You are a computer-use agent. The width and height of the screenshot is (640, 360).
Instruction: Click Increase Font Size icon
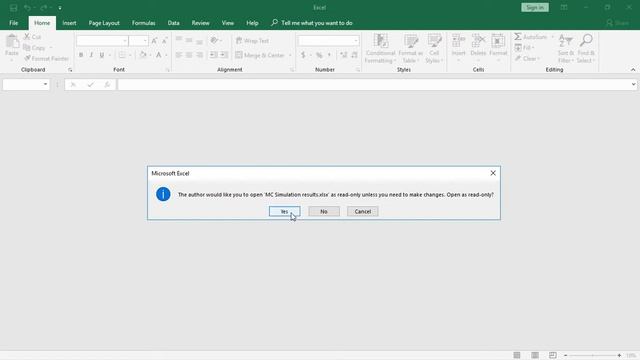(x=154, y=41)
